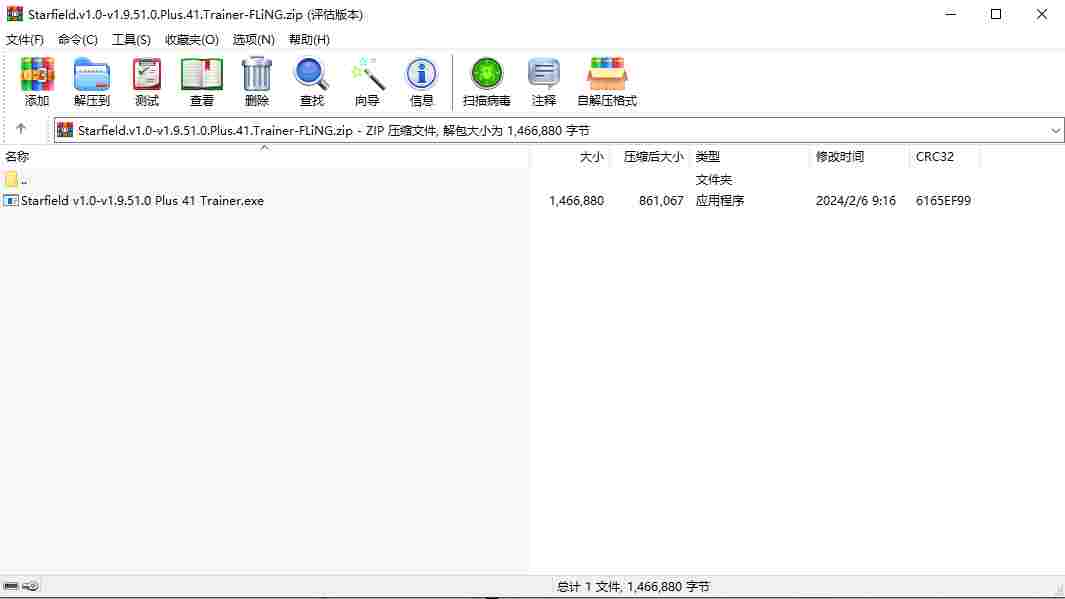Click the Add (添加) toolbar icon
The width and height of the screenshot is (1065, 599).
pyautogui.click(x=37, y=81)
